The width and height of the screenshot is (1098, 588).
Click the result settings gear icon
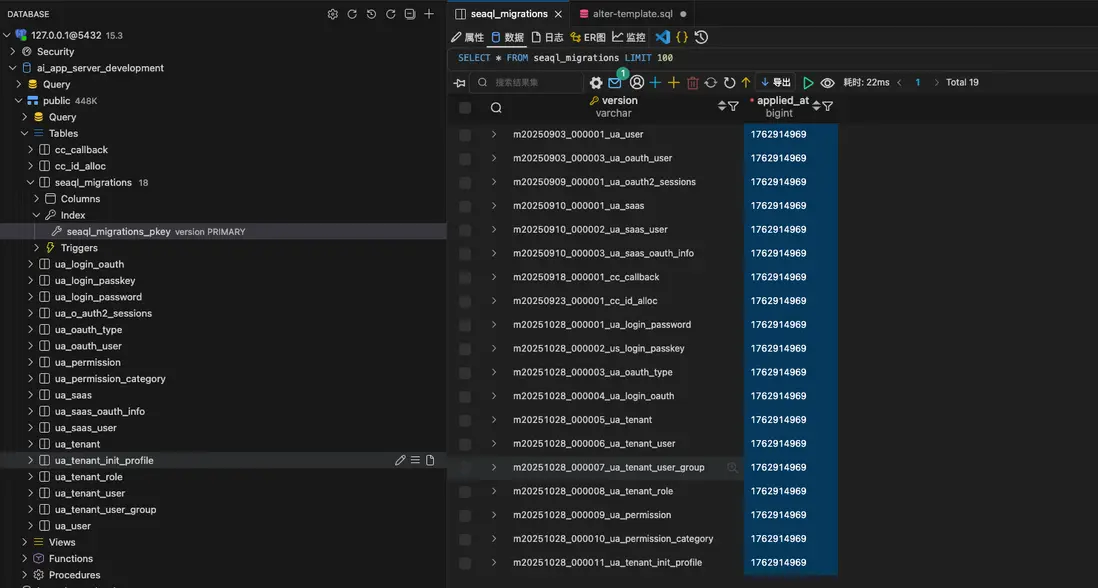596,83
